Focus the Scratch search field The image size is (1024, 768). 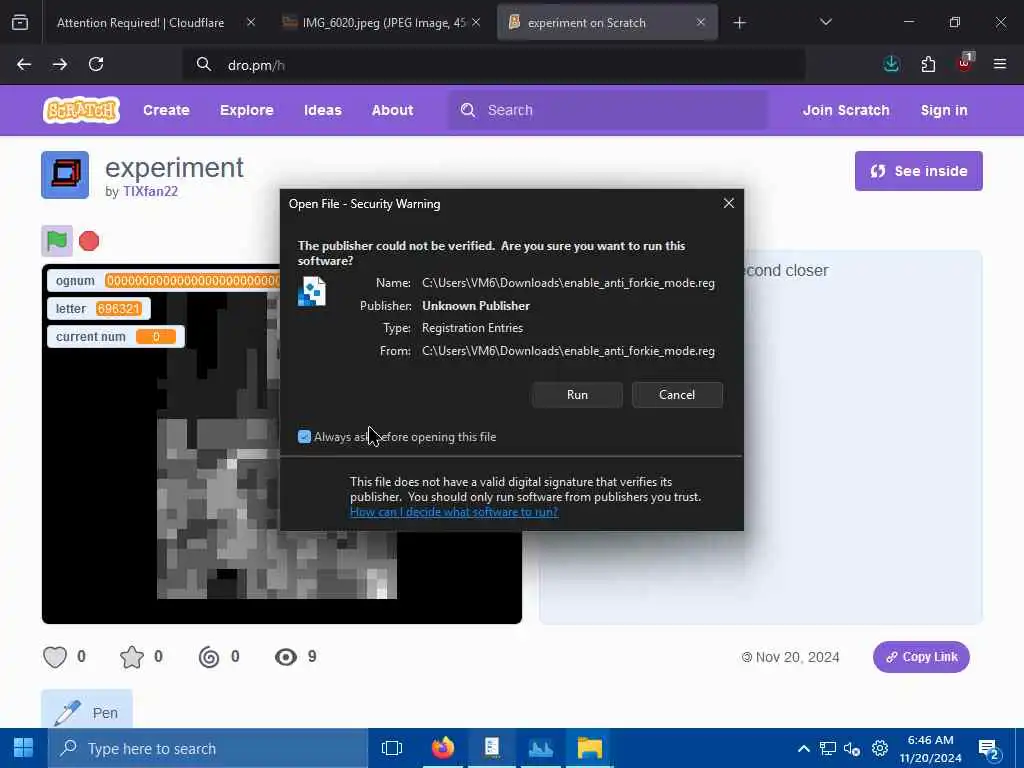click(607, 110)
